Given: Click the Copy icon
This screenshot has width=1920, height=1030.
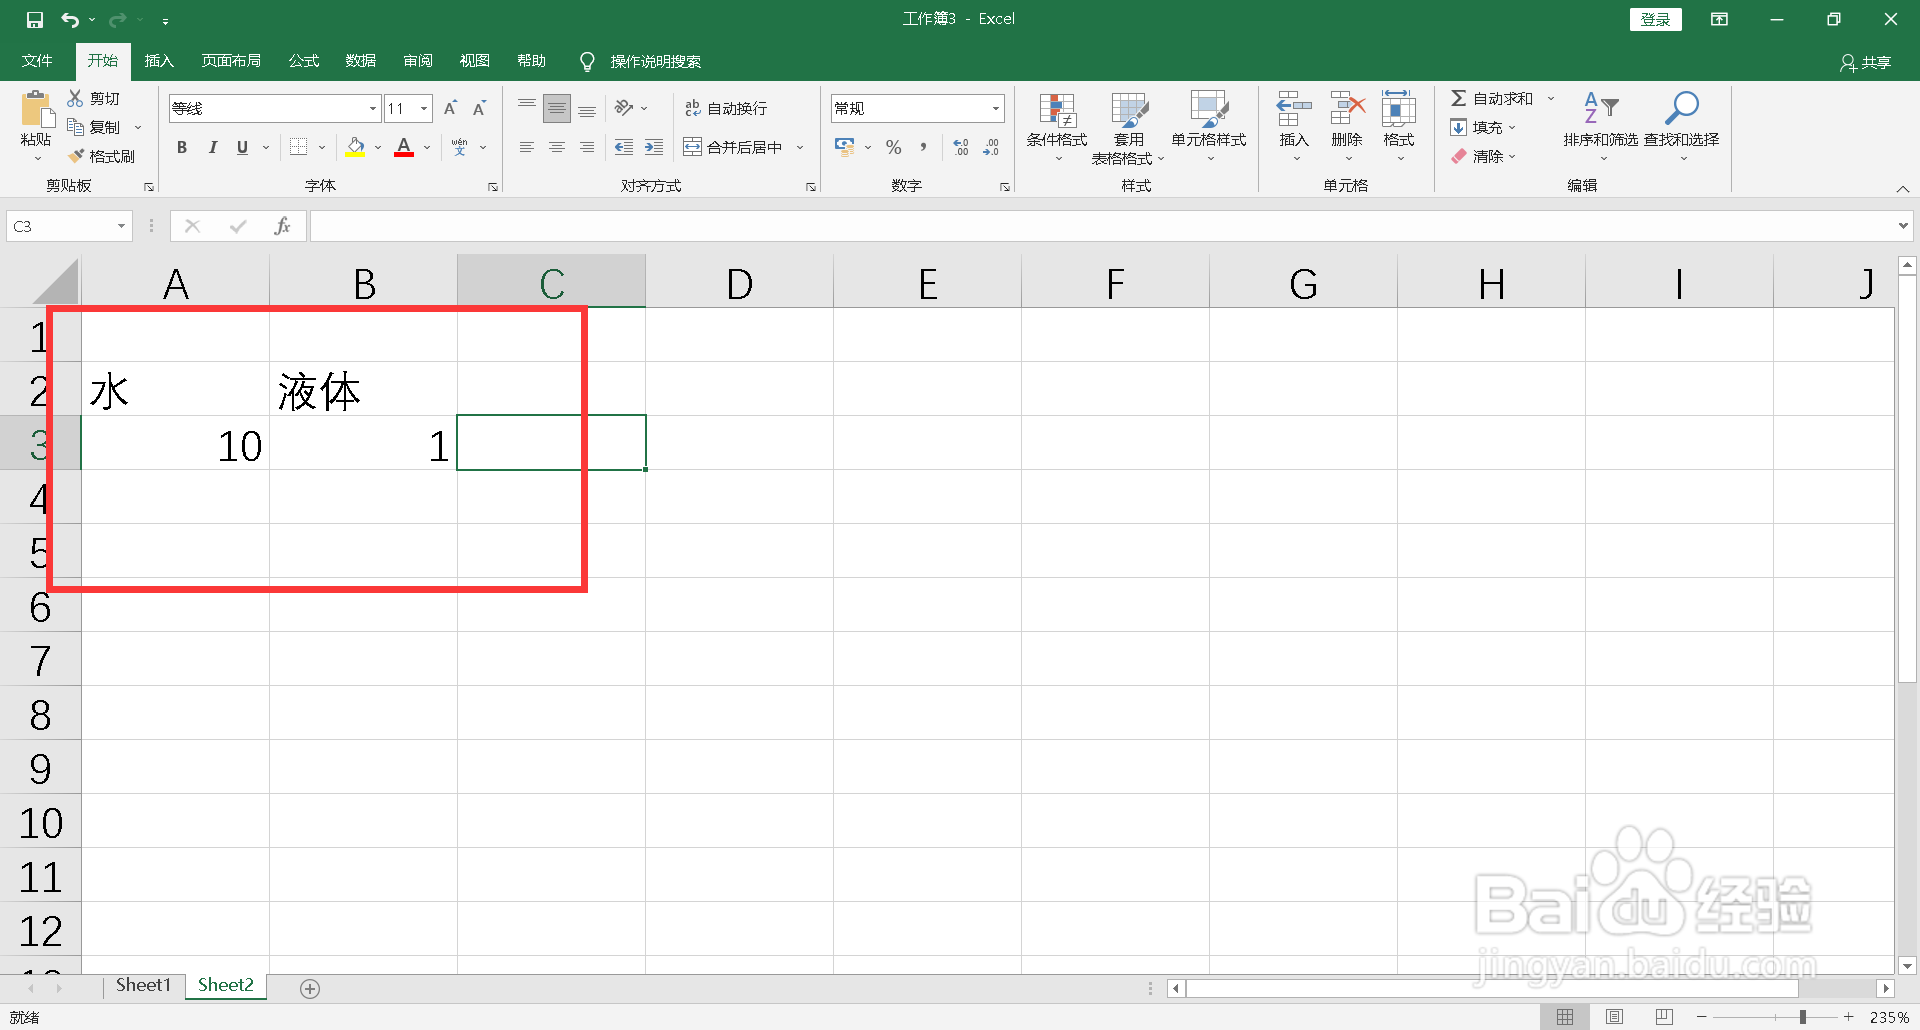Looking at the screenshot, I should coord(75,127).
